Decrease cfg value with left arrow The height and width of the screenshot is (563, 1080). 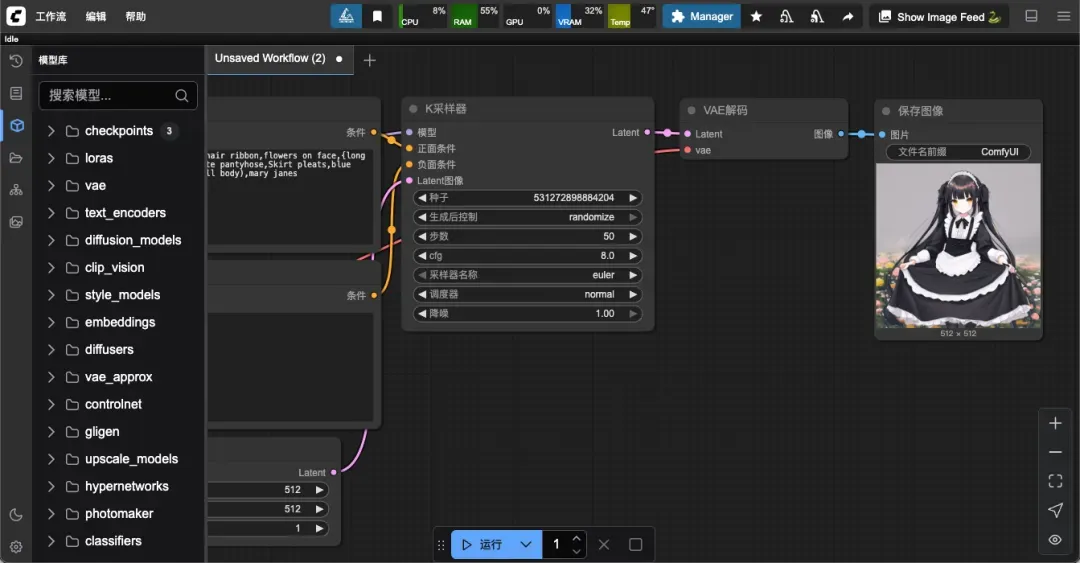click(x=422, y=256)
